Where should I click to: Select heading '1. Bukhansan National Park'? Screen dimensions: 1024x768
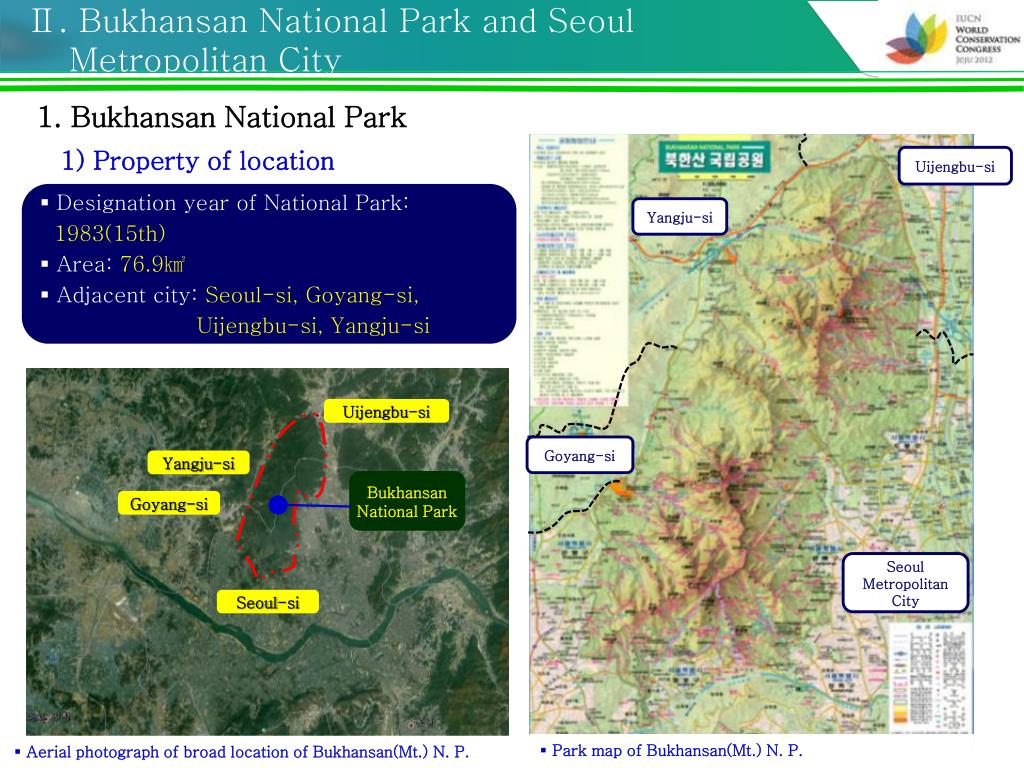click(x=222, y=118)
